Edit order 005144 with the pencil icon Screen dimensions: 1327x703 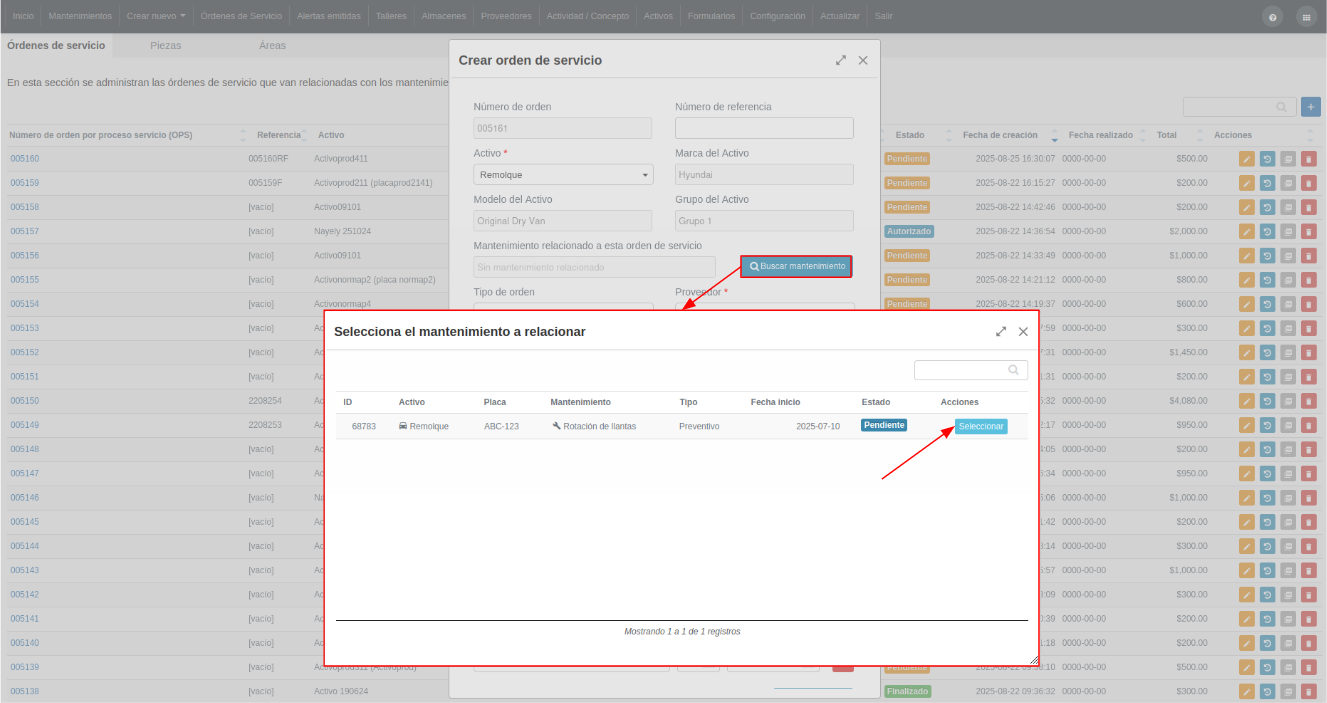pos(1246,545)
